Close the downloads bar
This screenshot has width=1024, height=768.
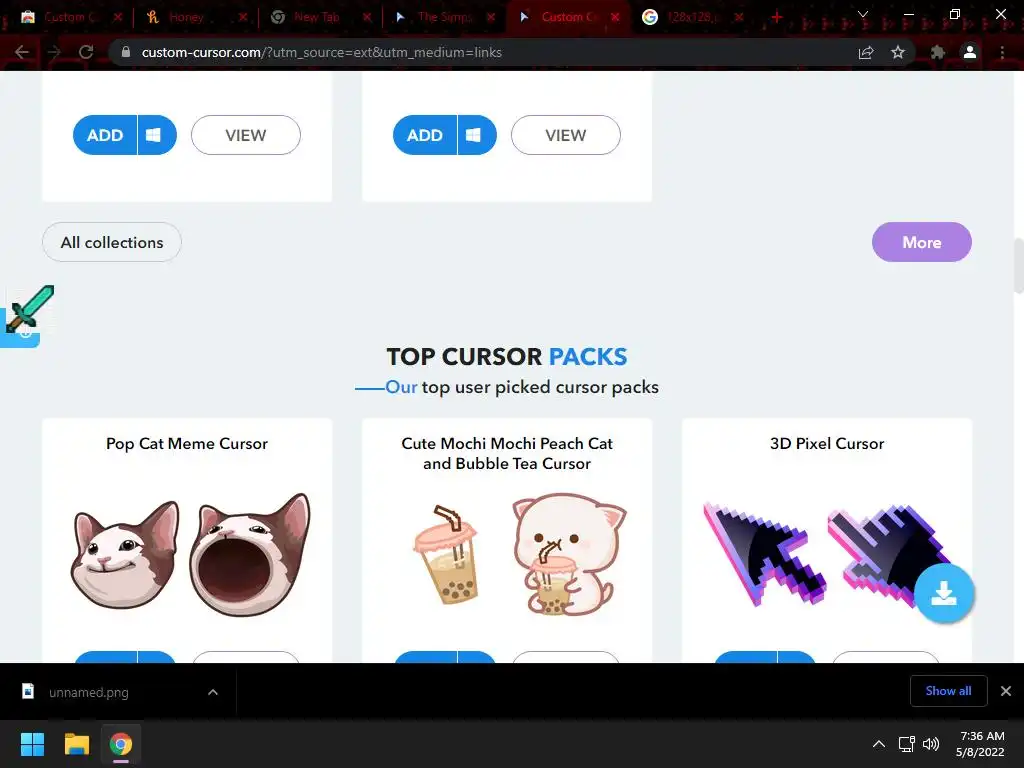click(1006, 691)
